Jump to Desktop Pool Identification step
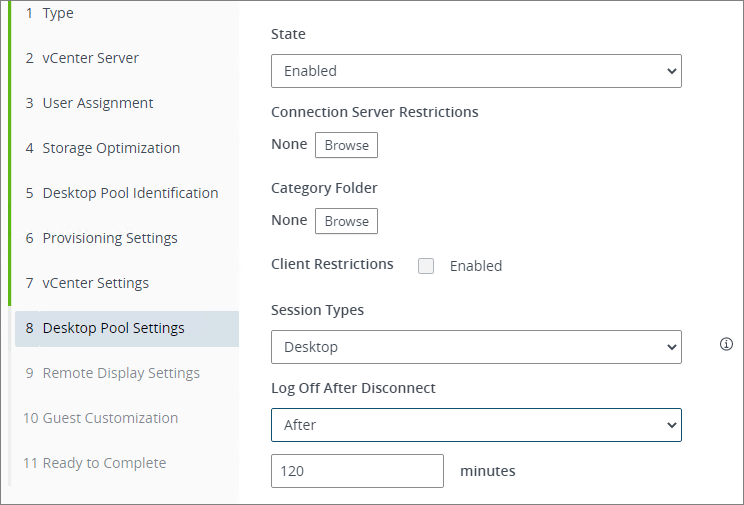The height and width of the screenshot is (505, 744). coord(130,193)
